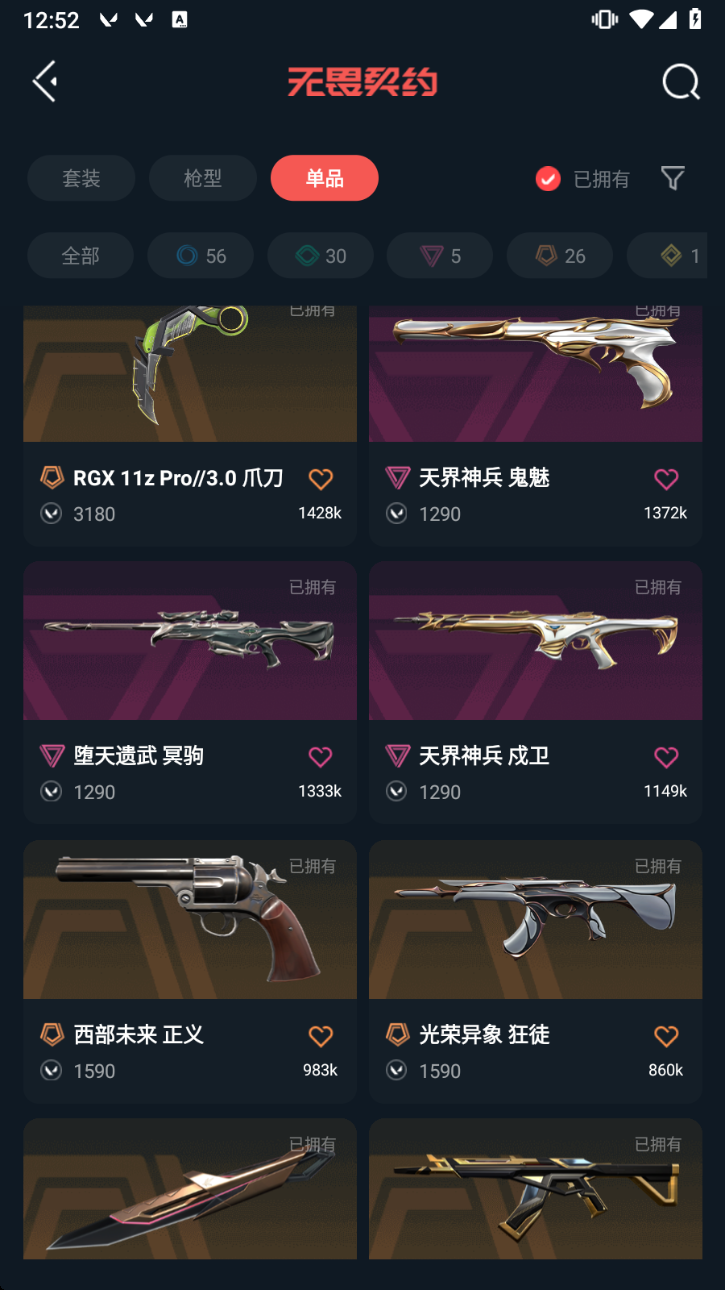Open the filter funnel icon
This screenshot has width=725, height=1290.
673,178
